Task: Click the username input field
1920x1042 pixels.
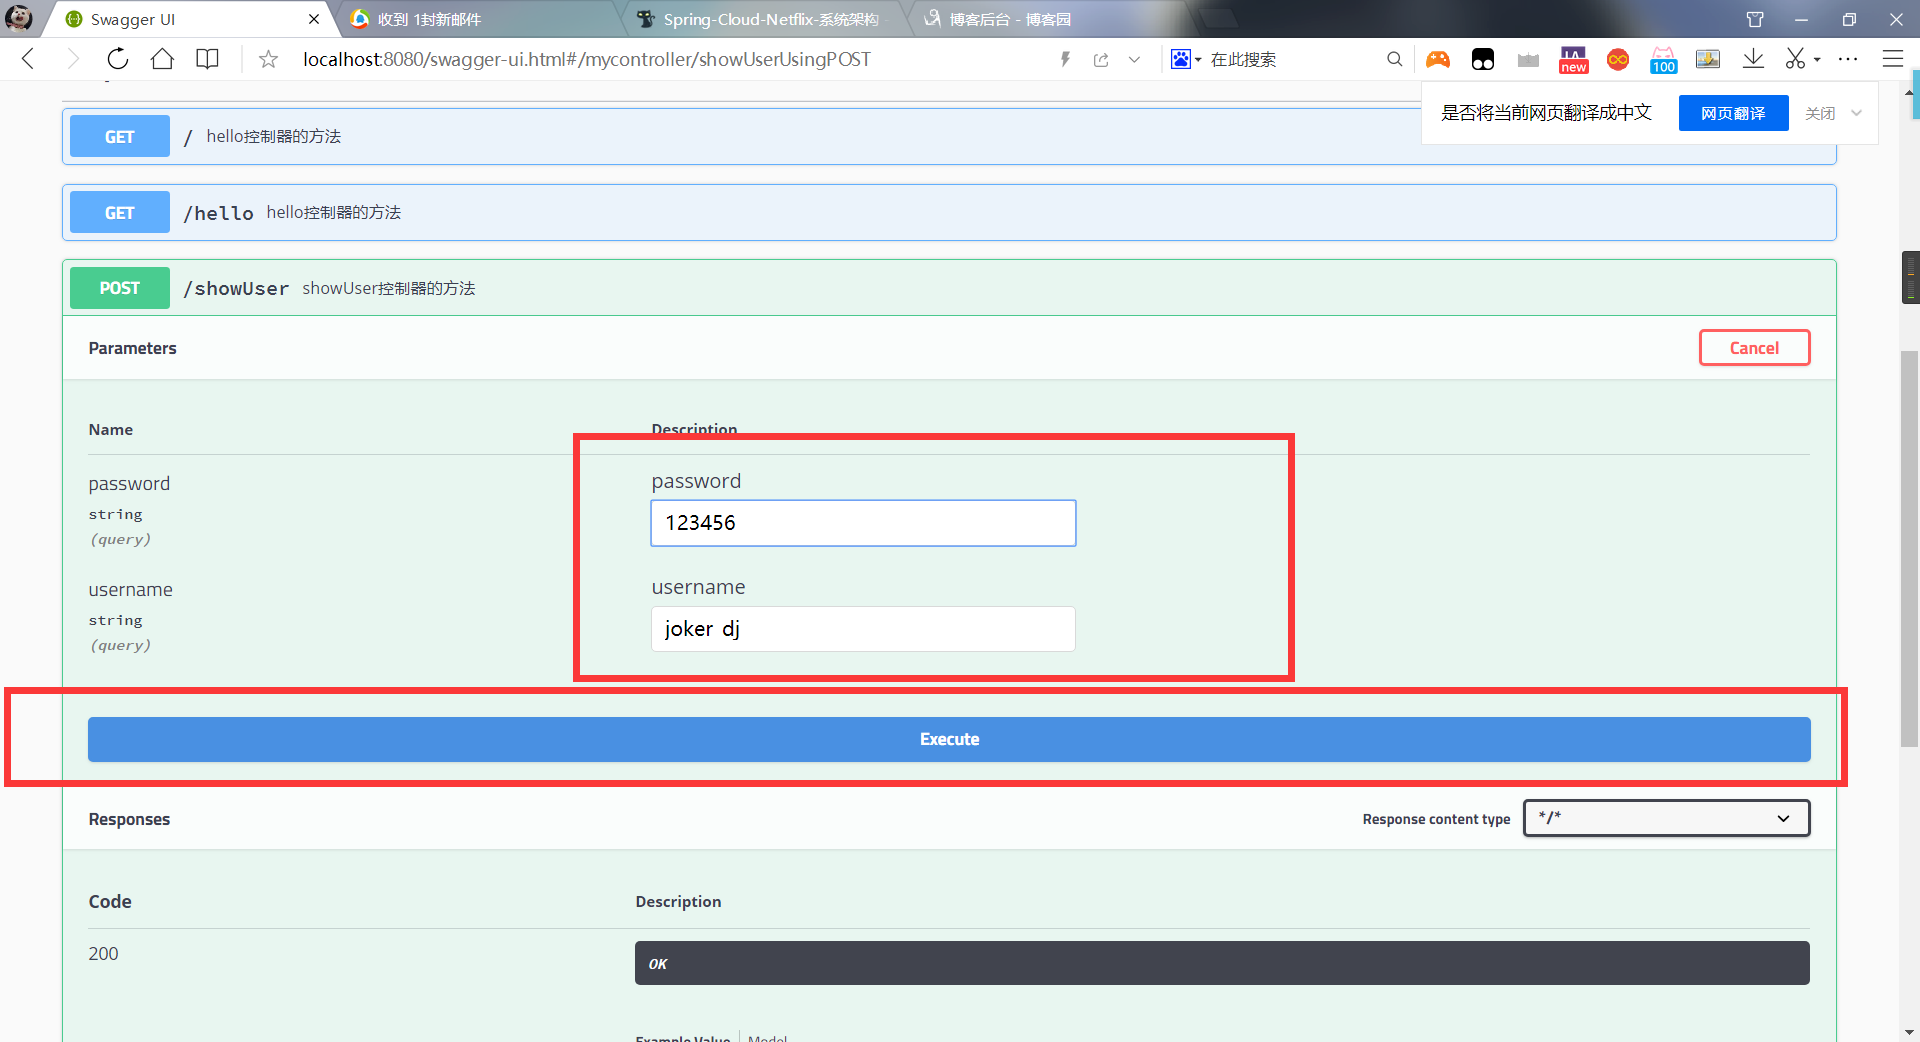Action: (863, 629)
